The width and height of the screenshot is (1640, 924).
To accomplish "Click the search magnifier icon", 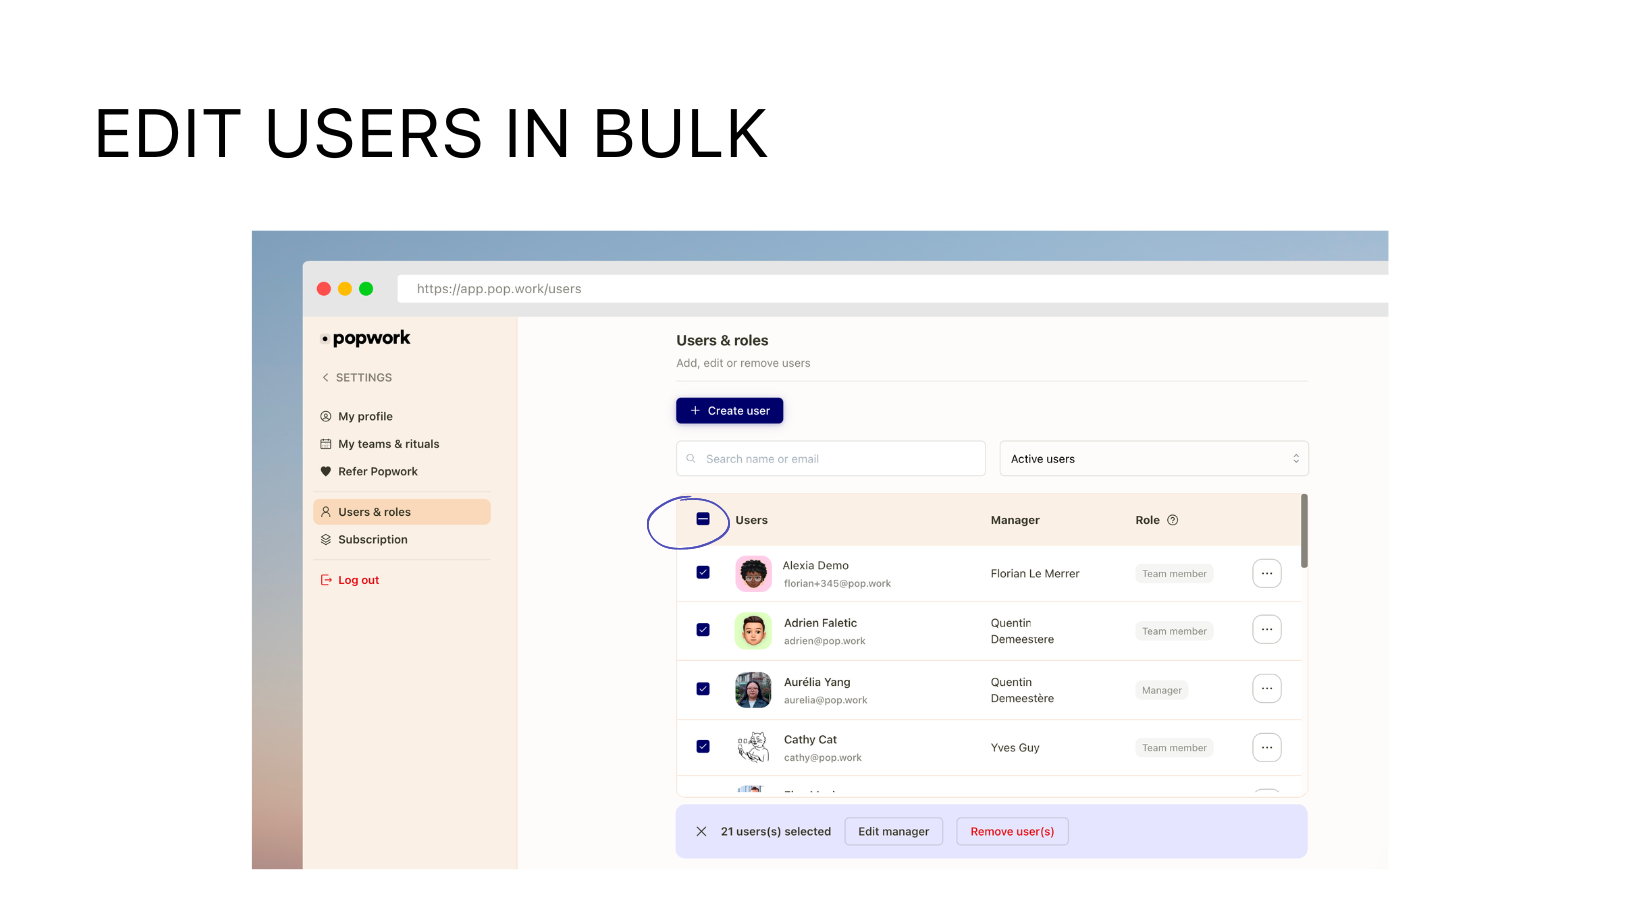I will (x=691, y=458).
